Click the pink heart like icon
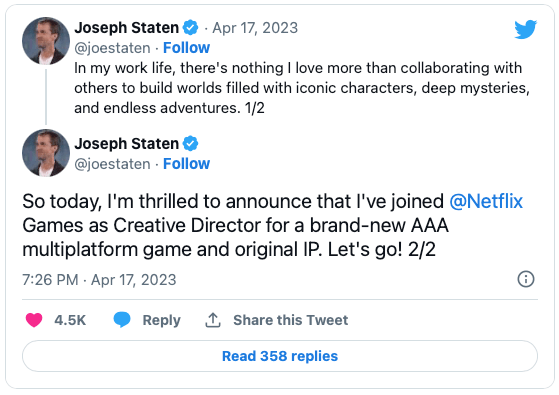 pyautogui.click(x=34, y=320)
